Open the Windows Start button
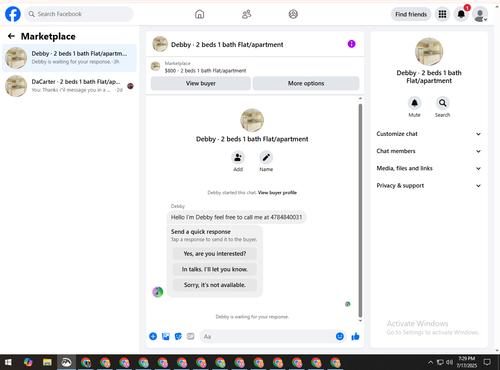This screenshot has height=370, width=500. pos(8,362)
